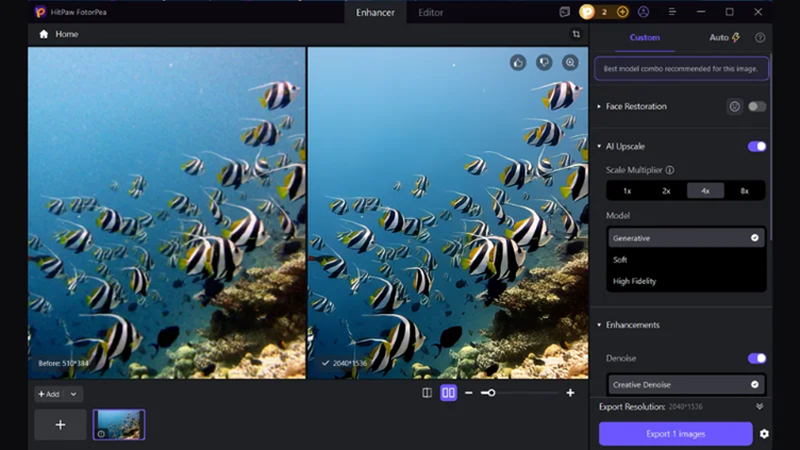Open the export settings gear

pos(764,434)
